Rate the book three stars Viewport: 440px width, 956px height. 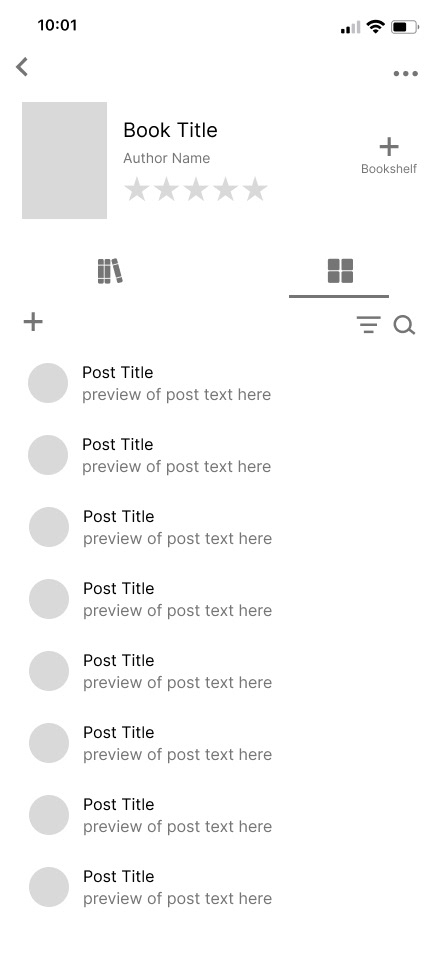(196, 189)
